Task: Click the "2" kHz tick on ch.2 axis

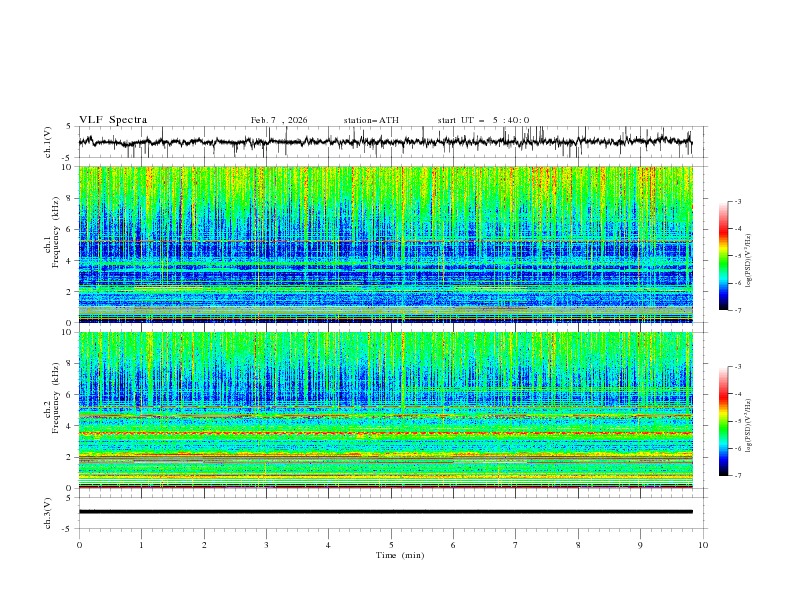Action: [x=70, y=457]
